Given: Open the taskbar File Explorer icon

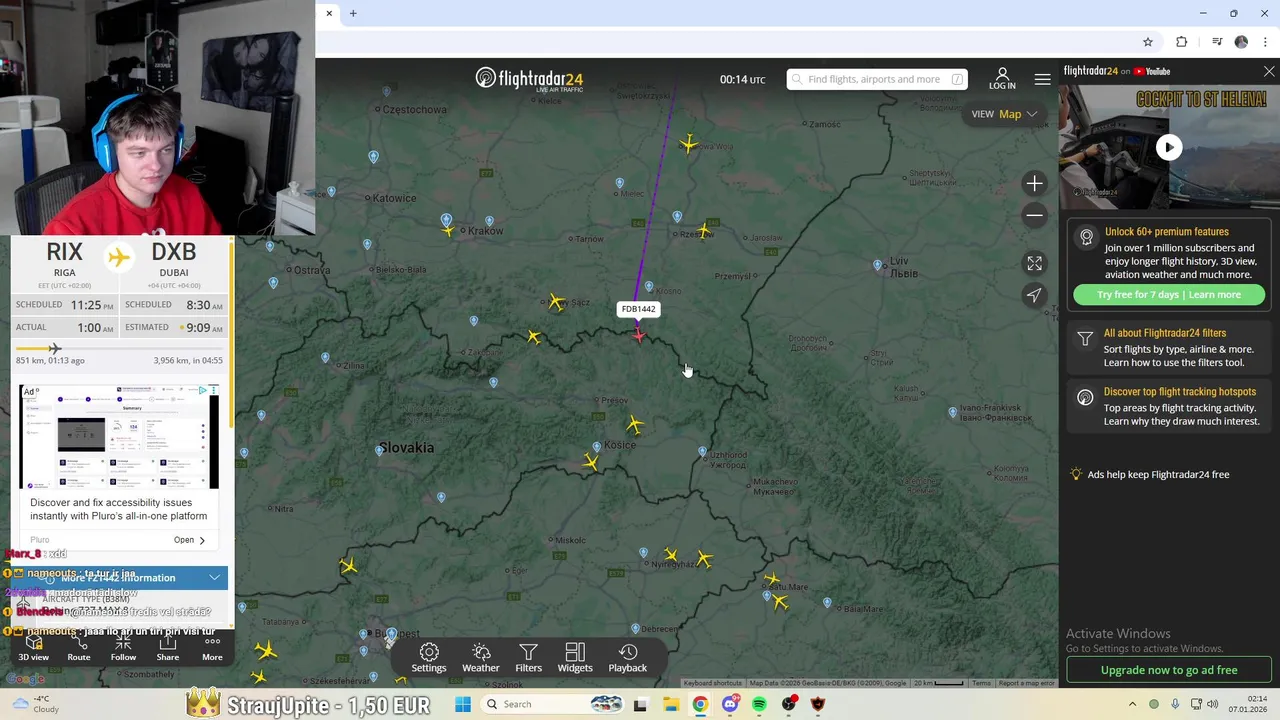Looking at the screenshot, I should tap(670, 704).
